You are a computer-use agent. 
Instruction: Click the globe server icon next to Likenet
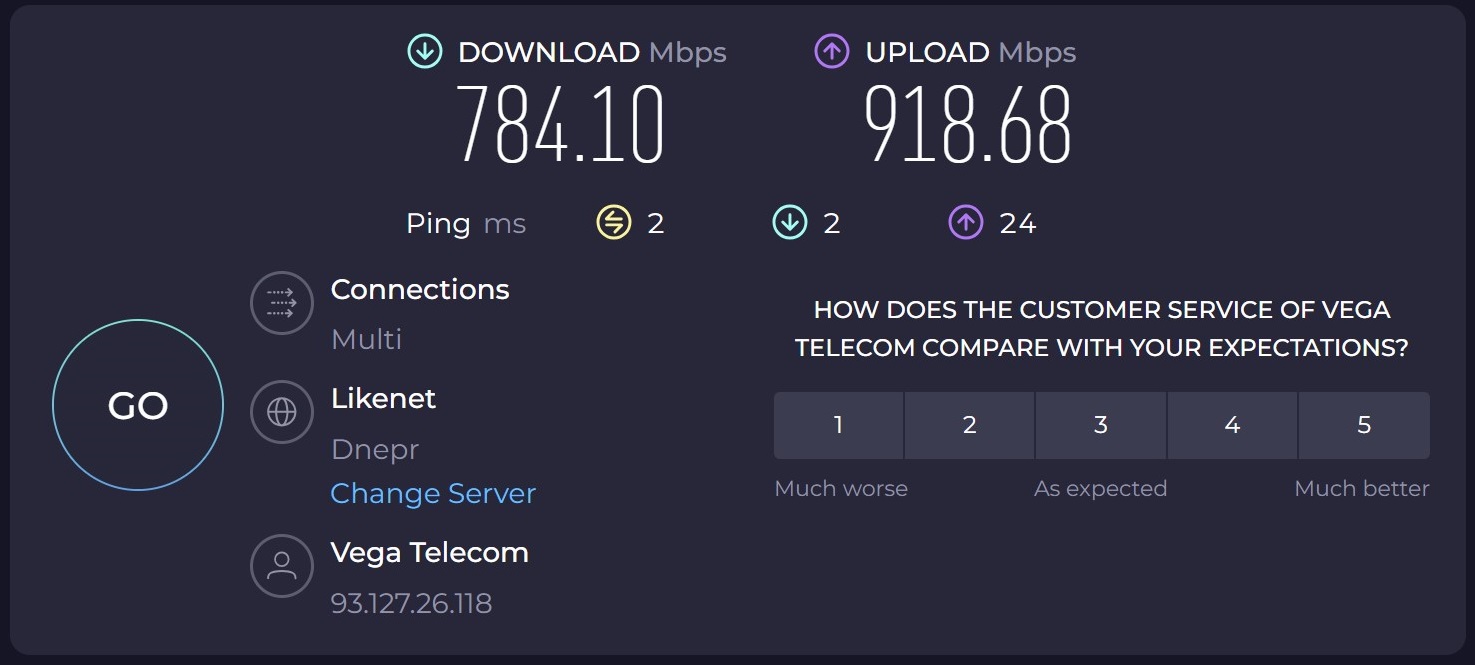pyautogui.click(x=282, y=411)
